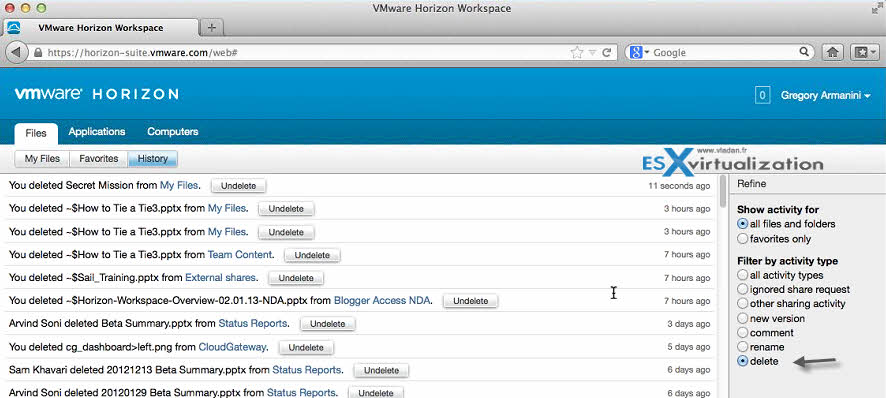Select the delete activity filter
This screenshot has width=886, height=398.
[x=743, y=361]
